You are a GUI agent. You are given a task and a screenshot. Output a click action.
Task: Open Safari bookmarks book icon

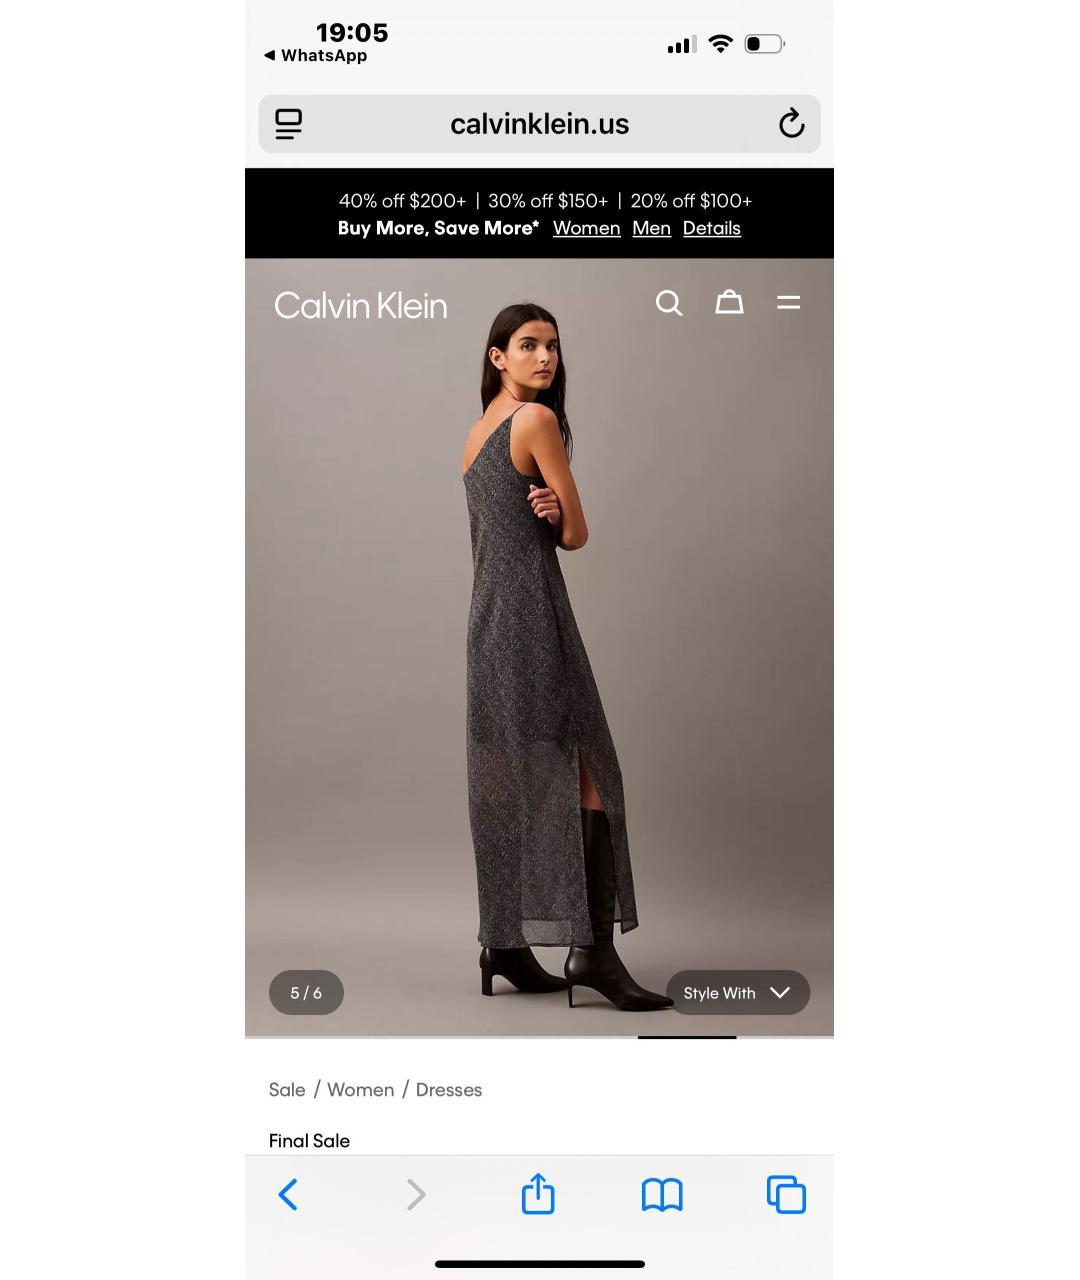(662, 1195)
